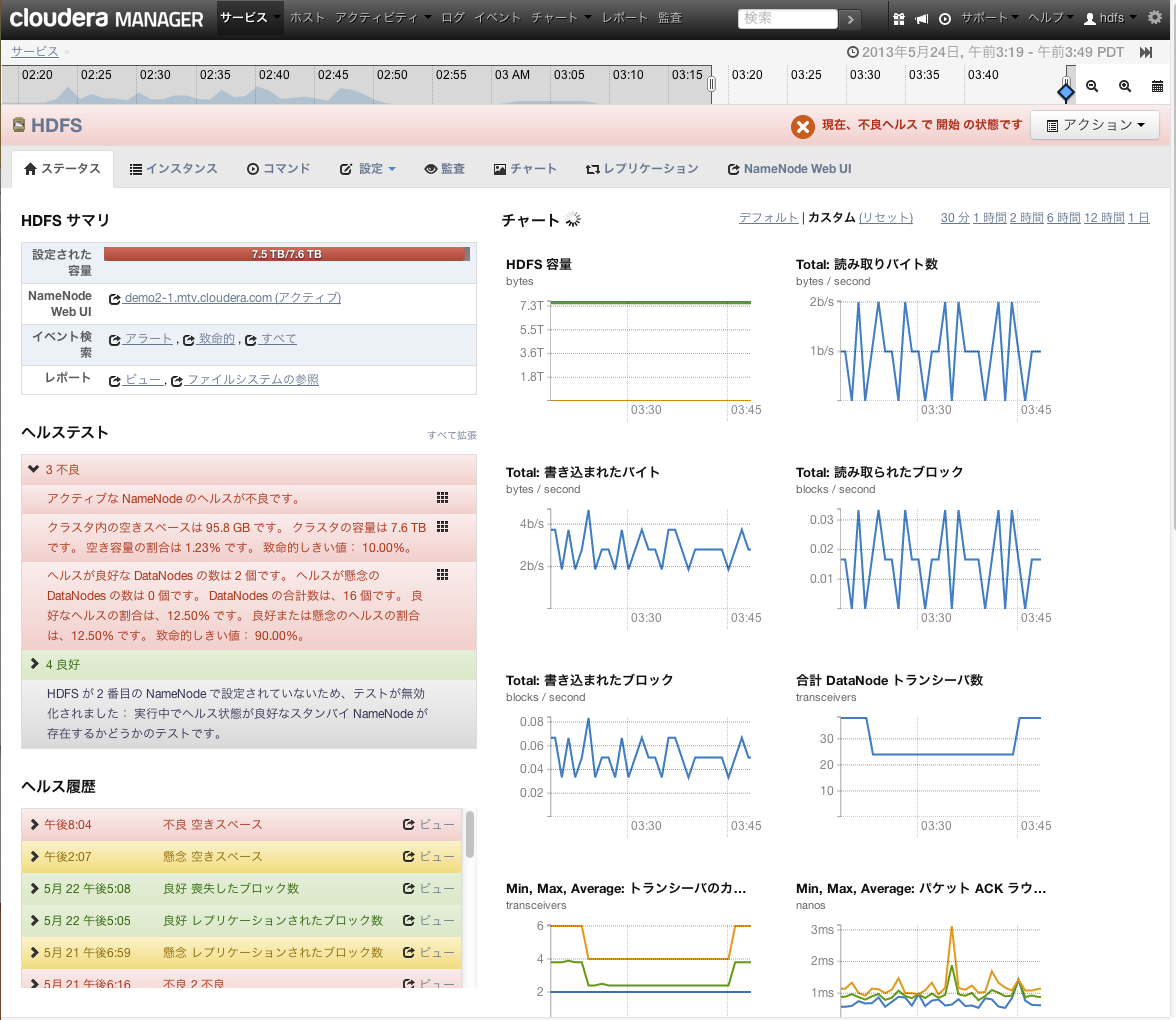Screen dimensions: 1176x1020
Task: Zoom in the timeline with magnifier-plus icon
Action: pos(1125,86)
